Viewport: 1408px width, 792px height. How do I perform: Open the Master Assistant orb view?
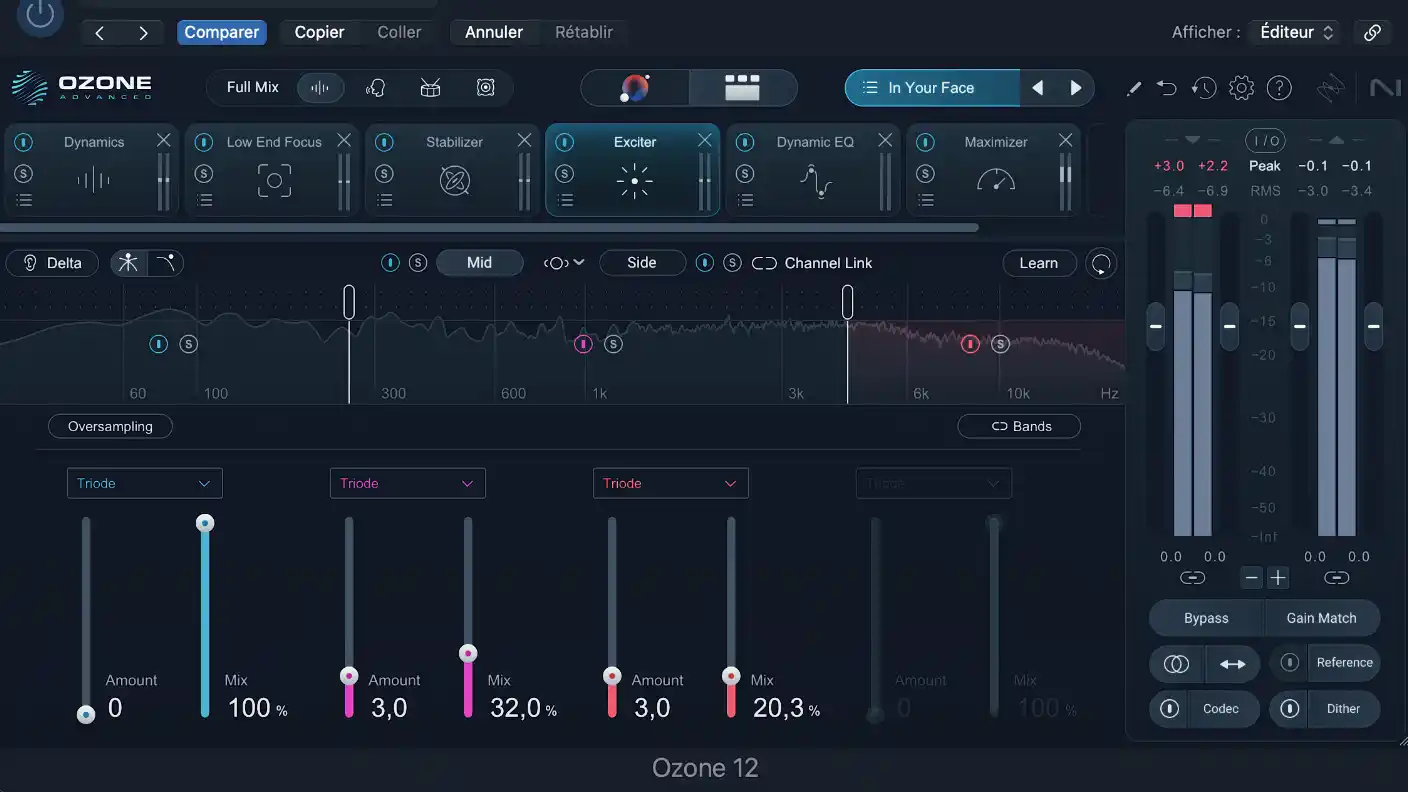pos(635,88)
